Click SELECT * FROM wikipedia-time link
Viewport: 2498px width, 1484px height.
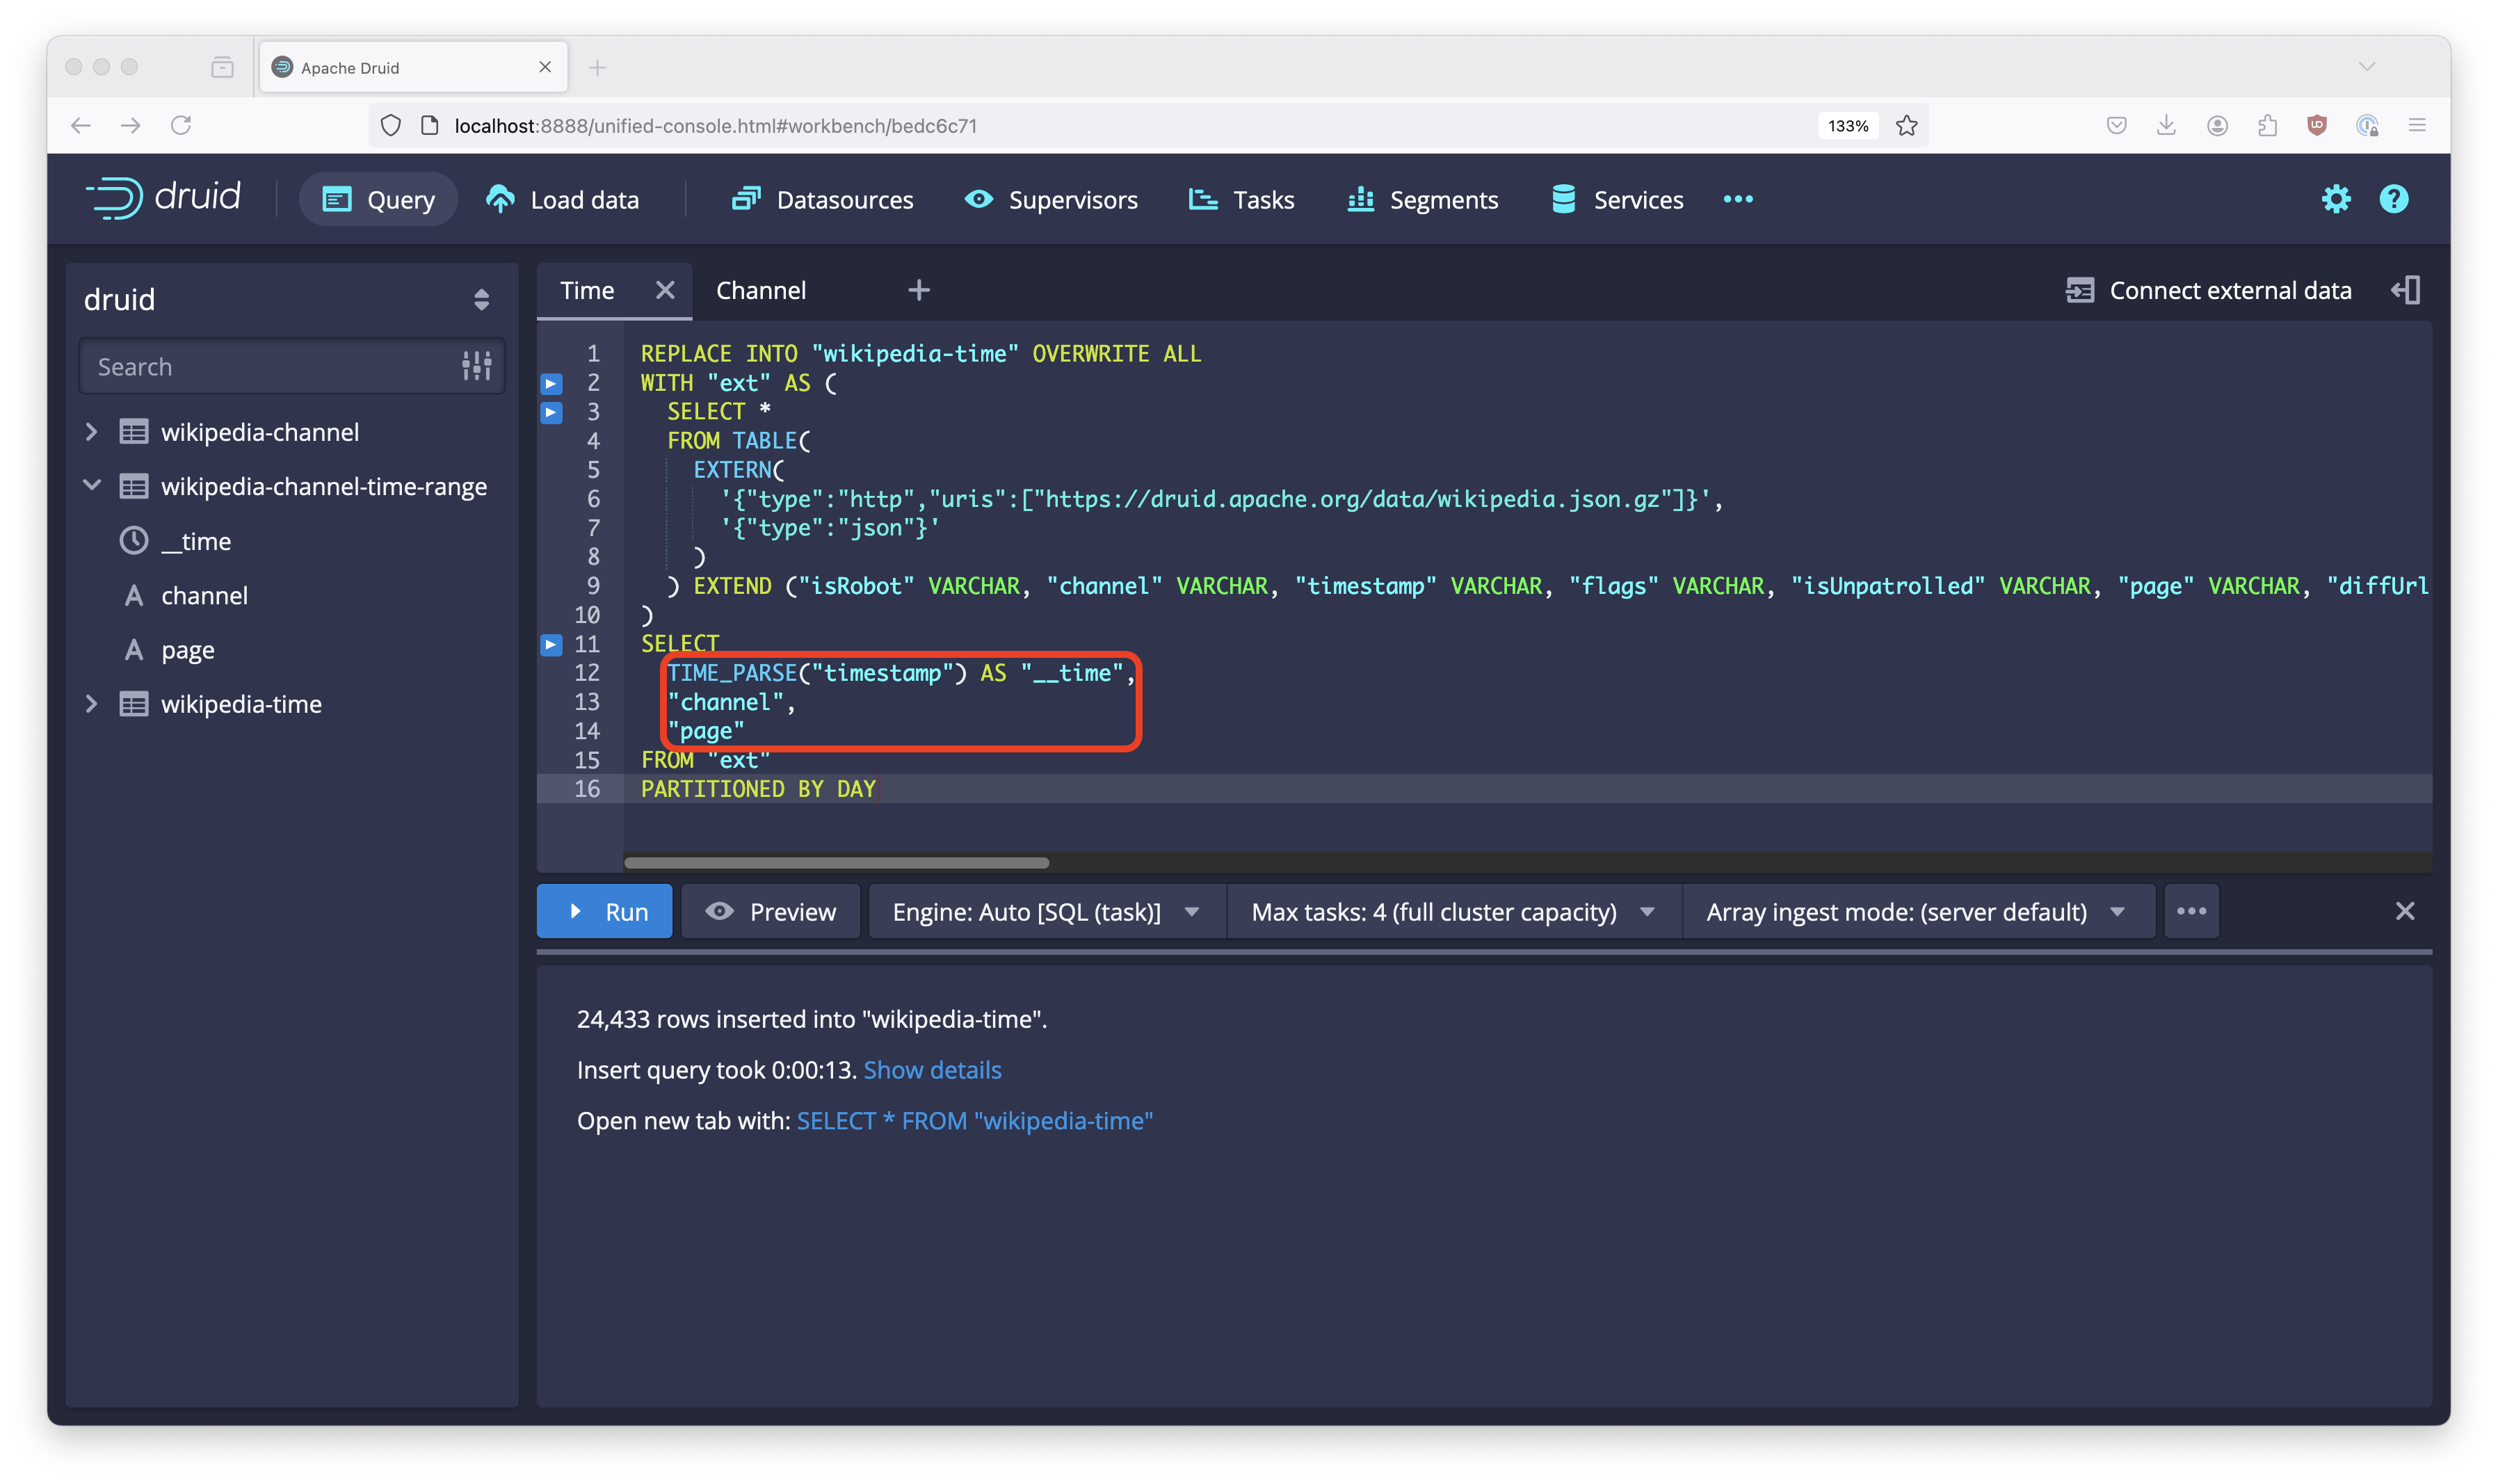pos(974,1120)
